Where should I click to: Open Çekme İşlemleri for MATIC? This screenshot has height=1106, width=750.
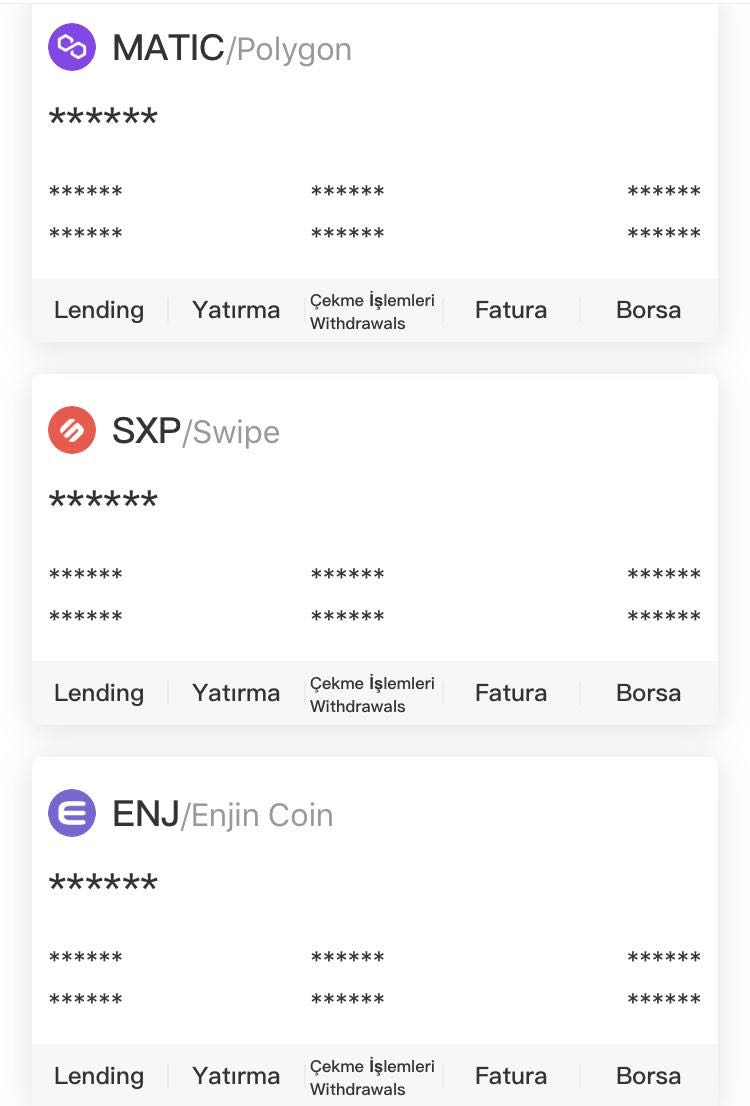372,311
